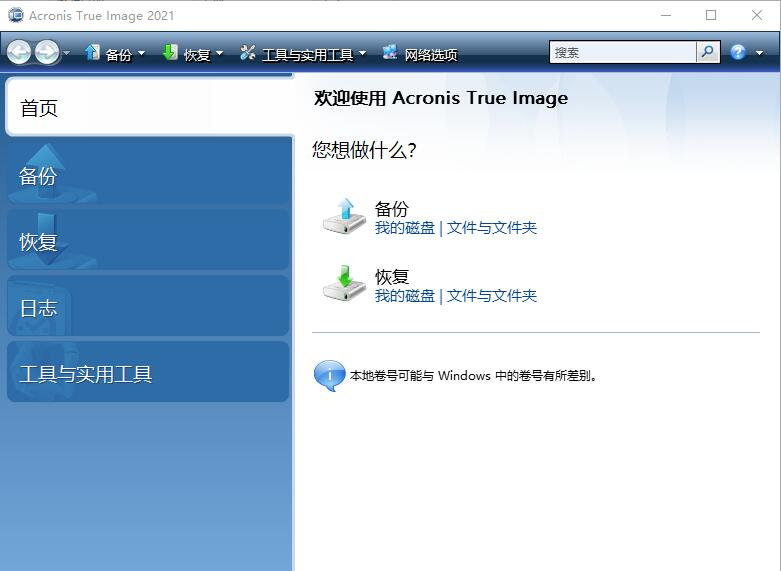781x571 pixels.
Task: Click the 您想做什么? prompt text
Action: click(364, 150)
